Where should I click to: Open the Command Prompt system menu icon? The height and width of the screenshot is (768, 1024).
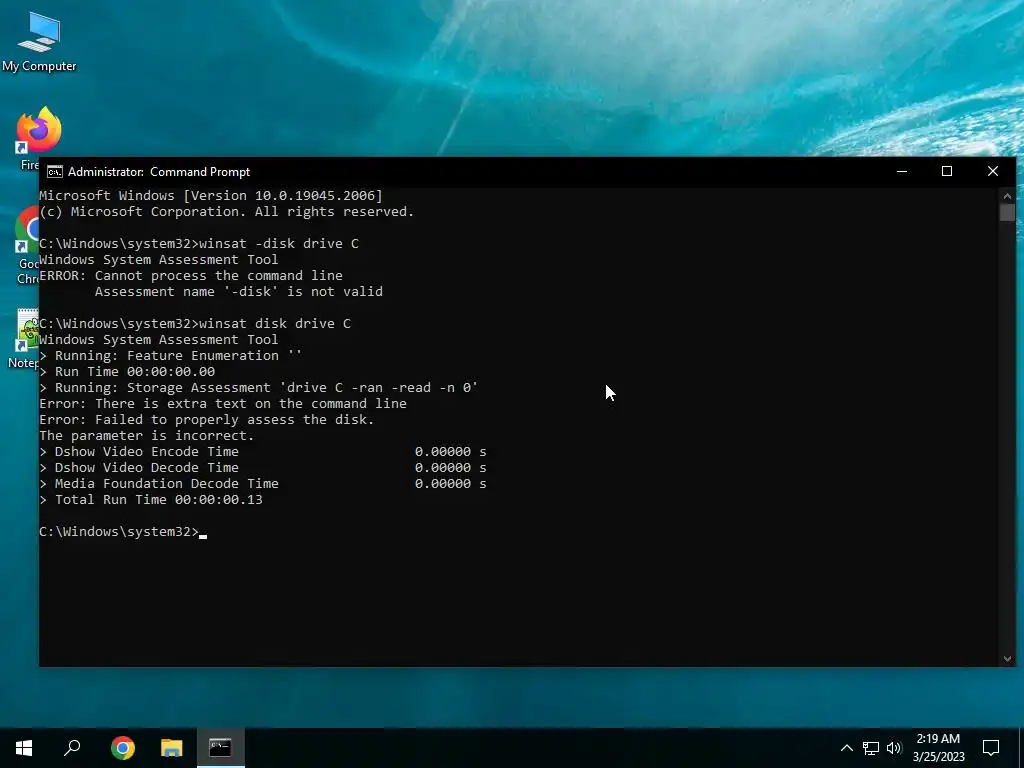tap(55, 172)
